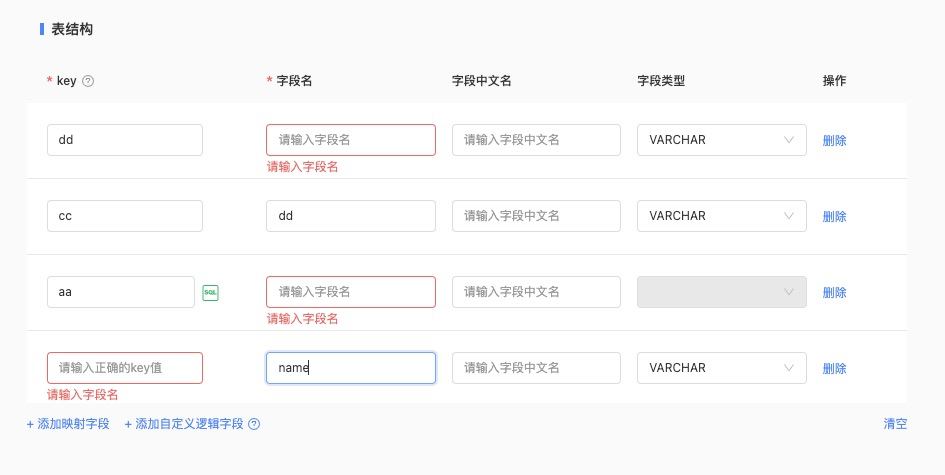Click 清空 to clear all rows
This screenshot has height=475, width=945.
895,424
